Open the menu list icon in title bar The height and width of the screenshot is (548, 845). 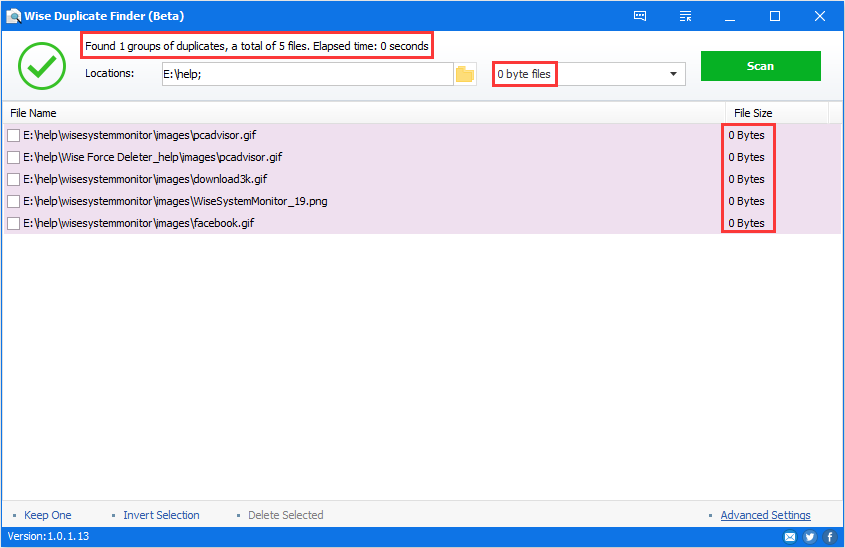point(685,16)
